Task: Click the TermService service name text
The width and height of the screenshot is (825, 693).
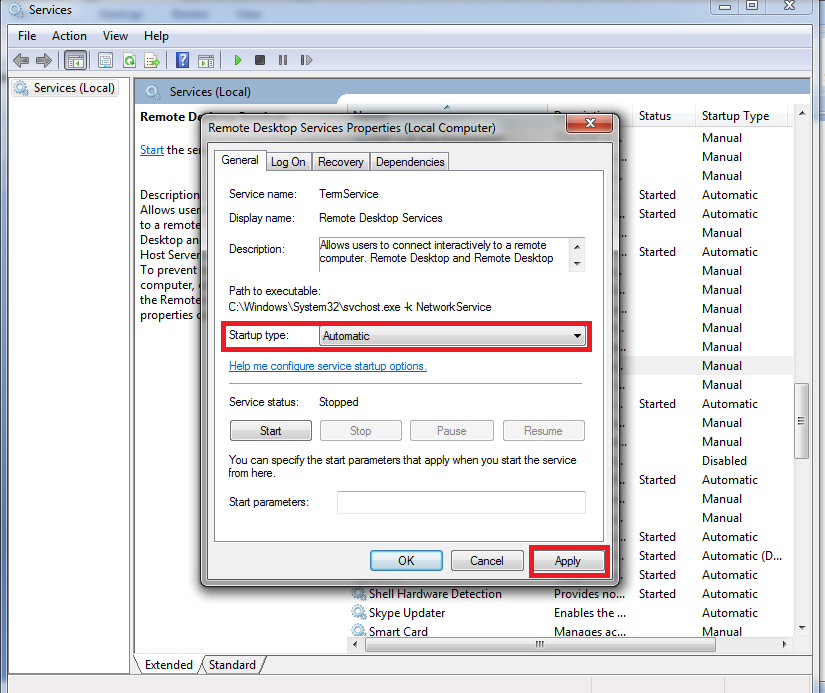Action: [x=348, y=194]
